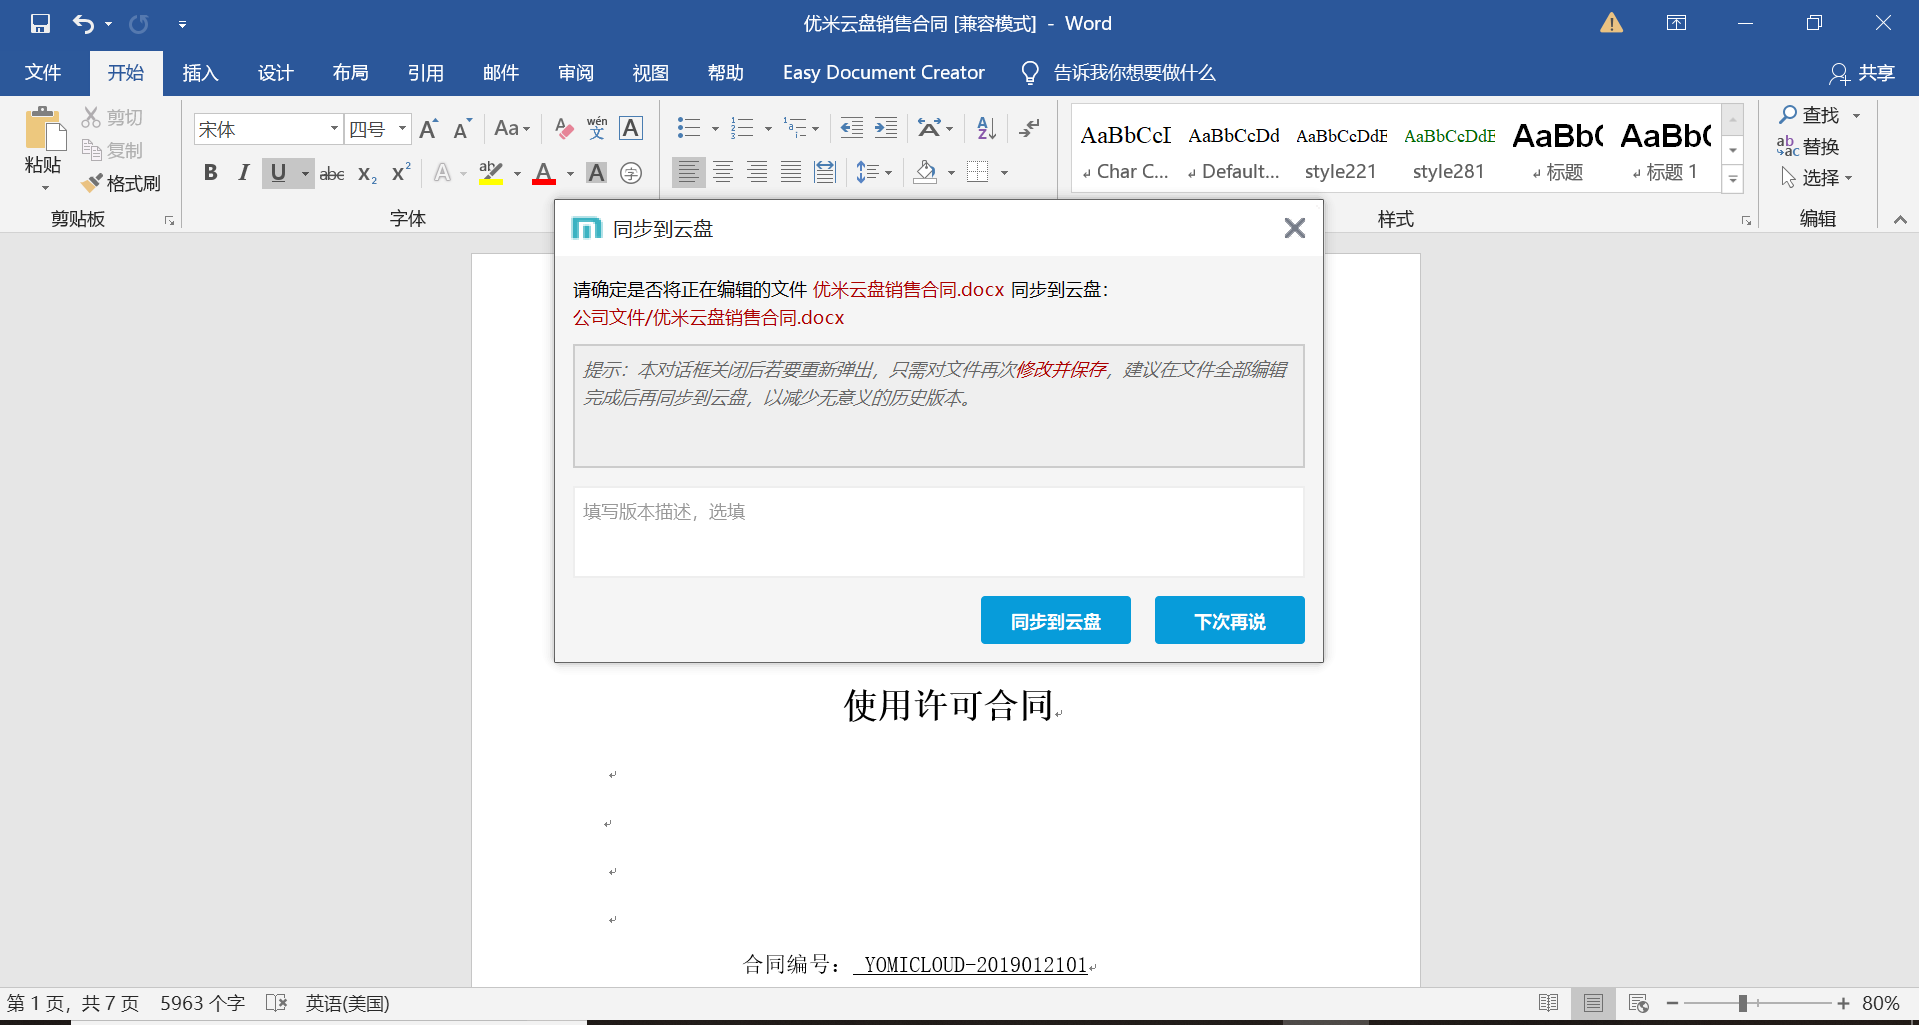Image resolution: width=1919 pixels, height=1025 pixels.
Task: Click the Clear Formatting eraser icon
Action: [564, 128]
